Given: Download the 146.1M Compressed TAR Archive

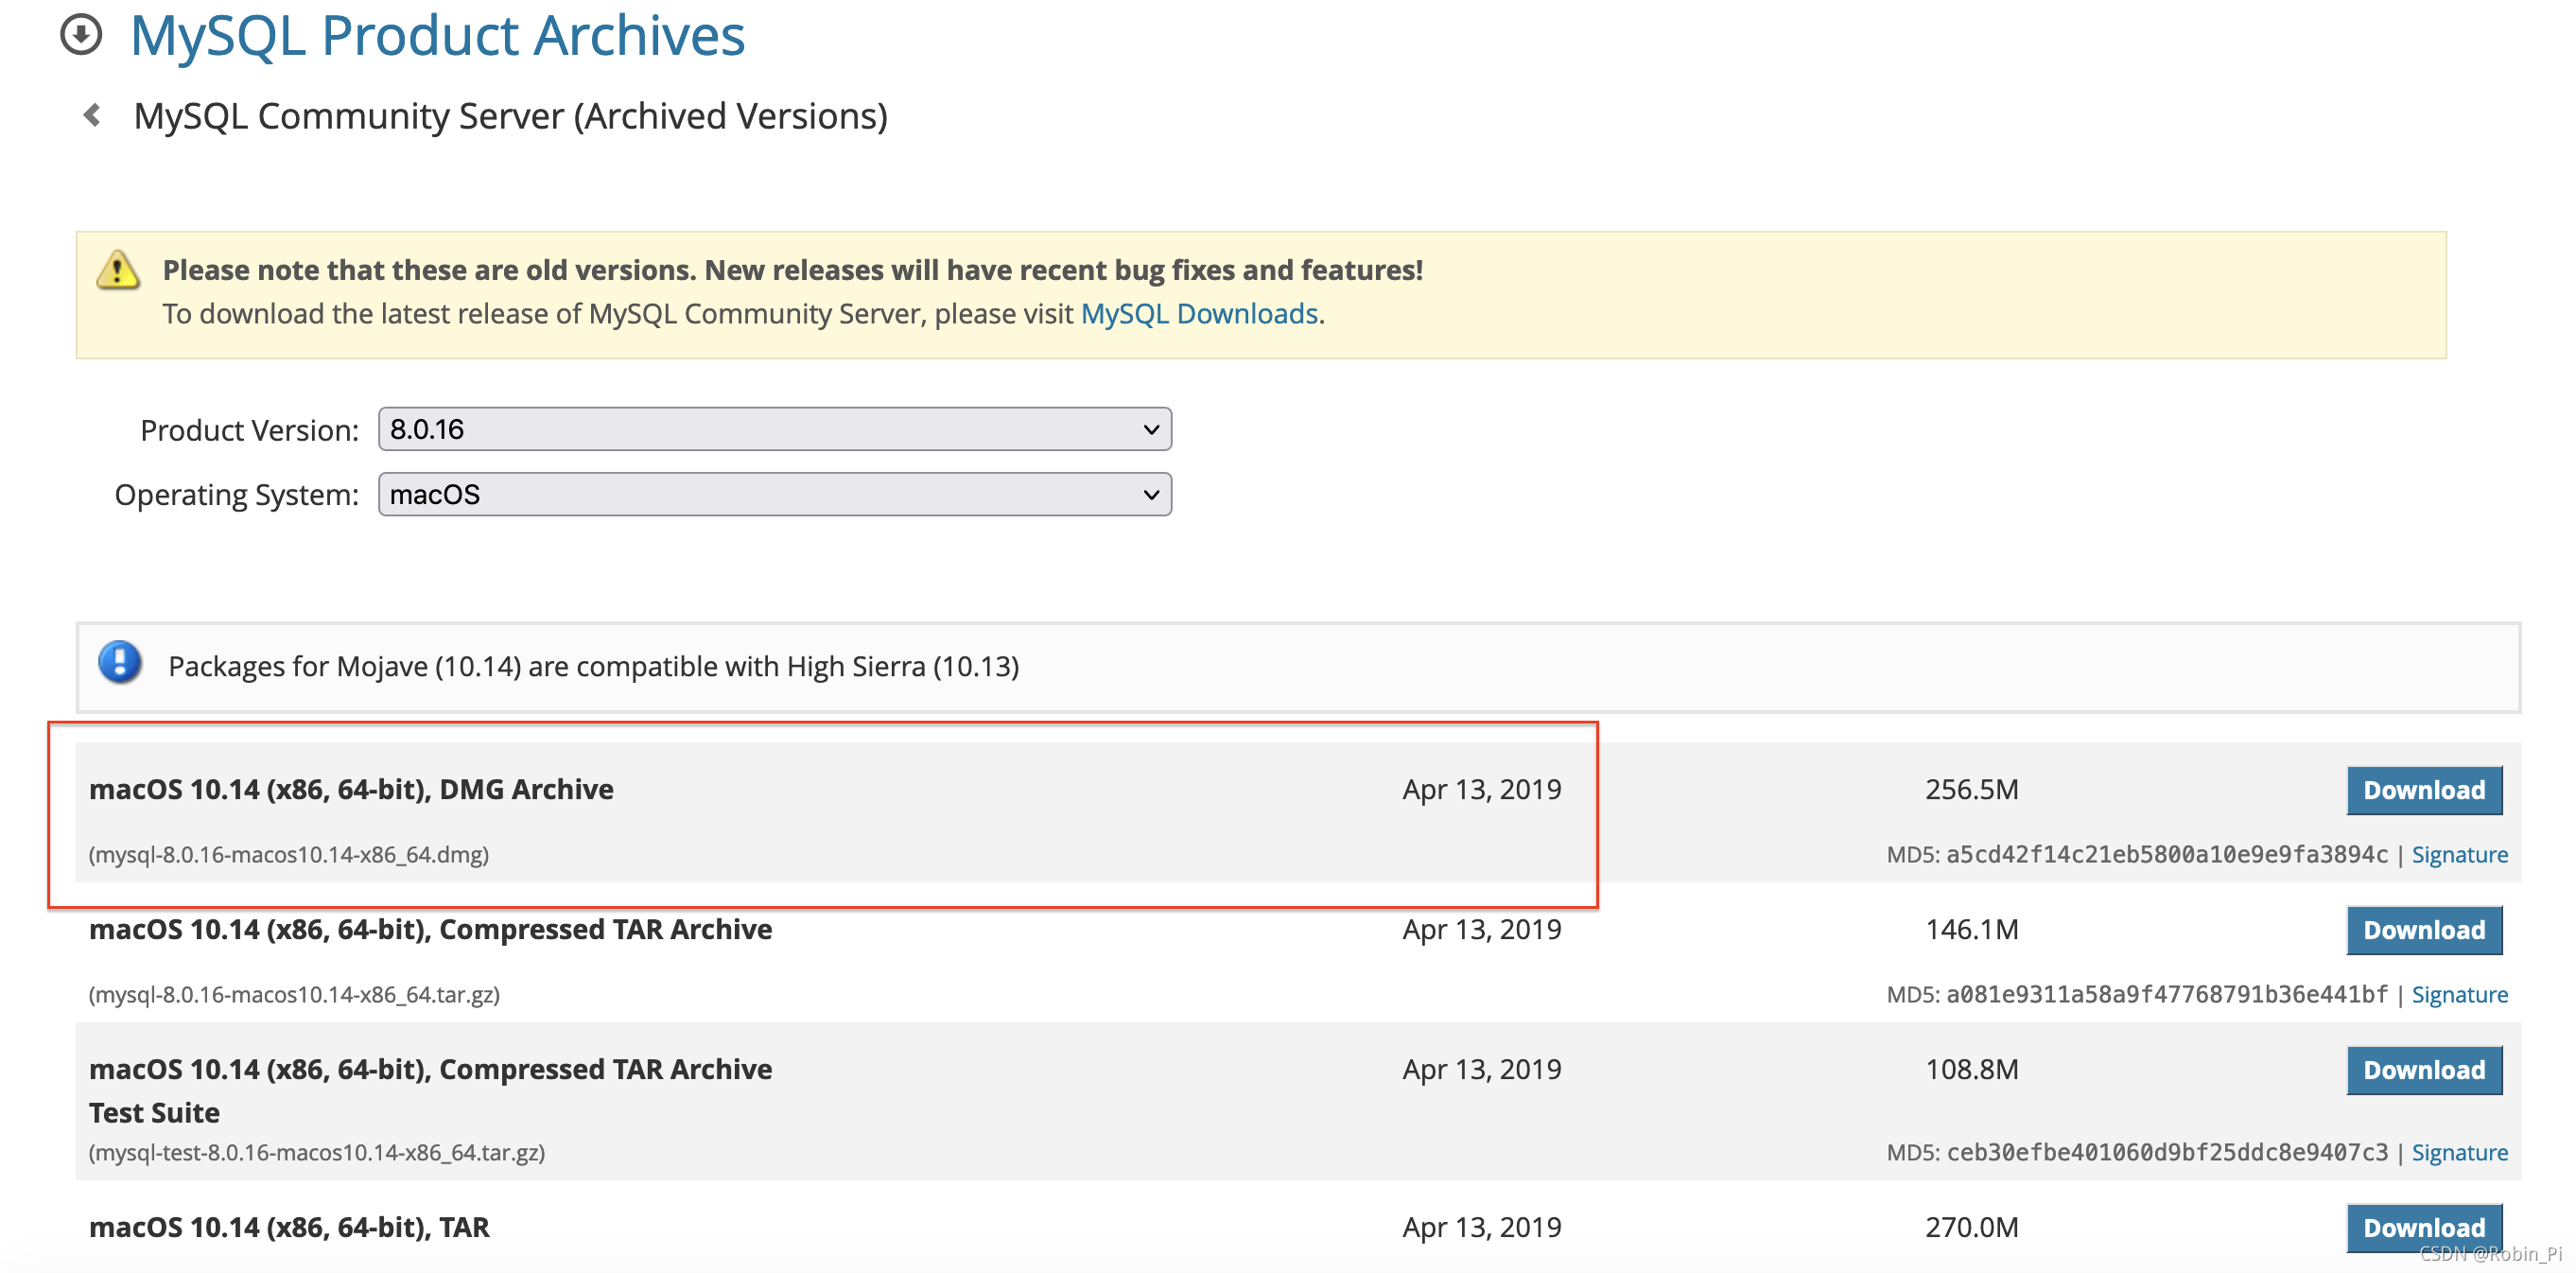Looking at the screenshot, I should 2423,930.
